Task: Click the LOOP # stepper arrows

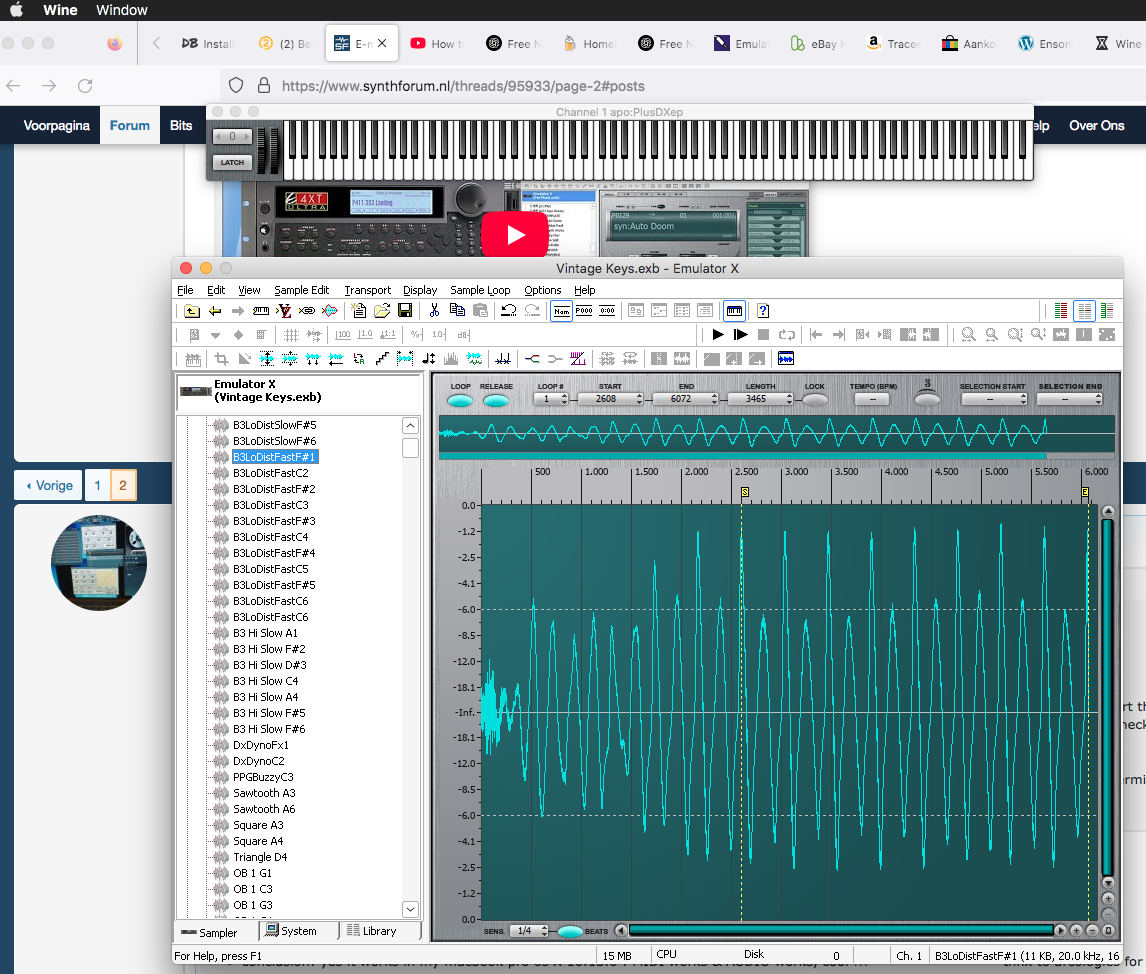Action: (564, 399)
